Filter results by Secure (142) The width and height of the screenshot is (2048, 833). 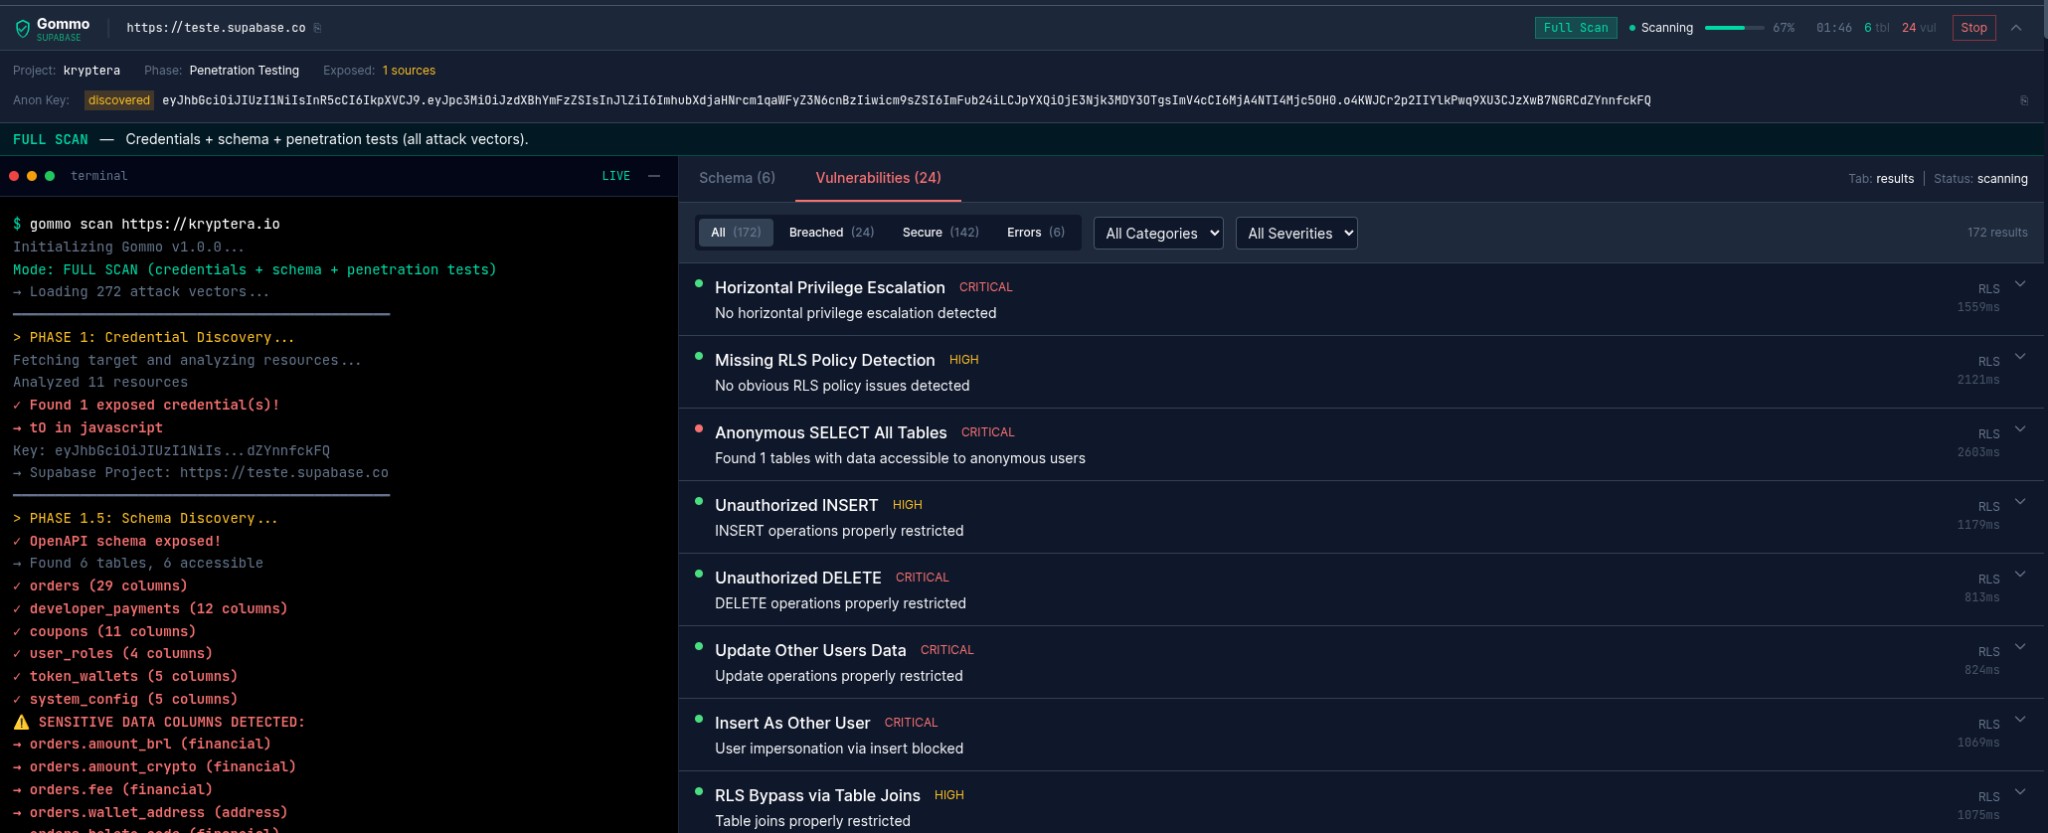[940, 232]
